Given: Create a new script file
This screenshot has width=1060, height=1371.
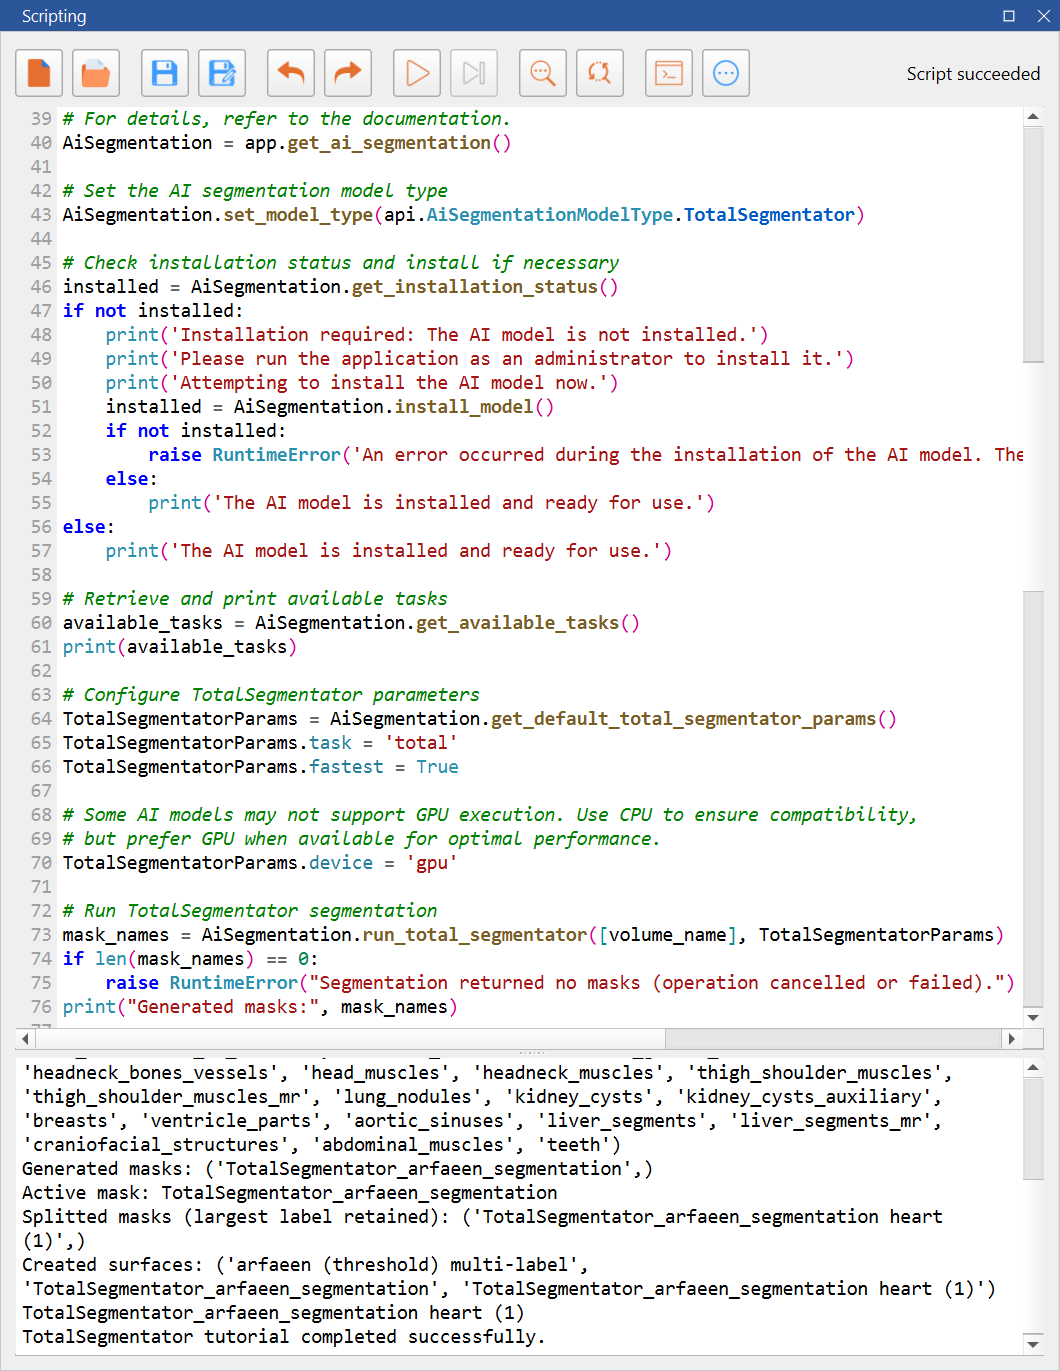Looking at the screenshot, I should click(38, 72).
